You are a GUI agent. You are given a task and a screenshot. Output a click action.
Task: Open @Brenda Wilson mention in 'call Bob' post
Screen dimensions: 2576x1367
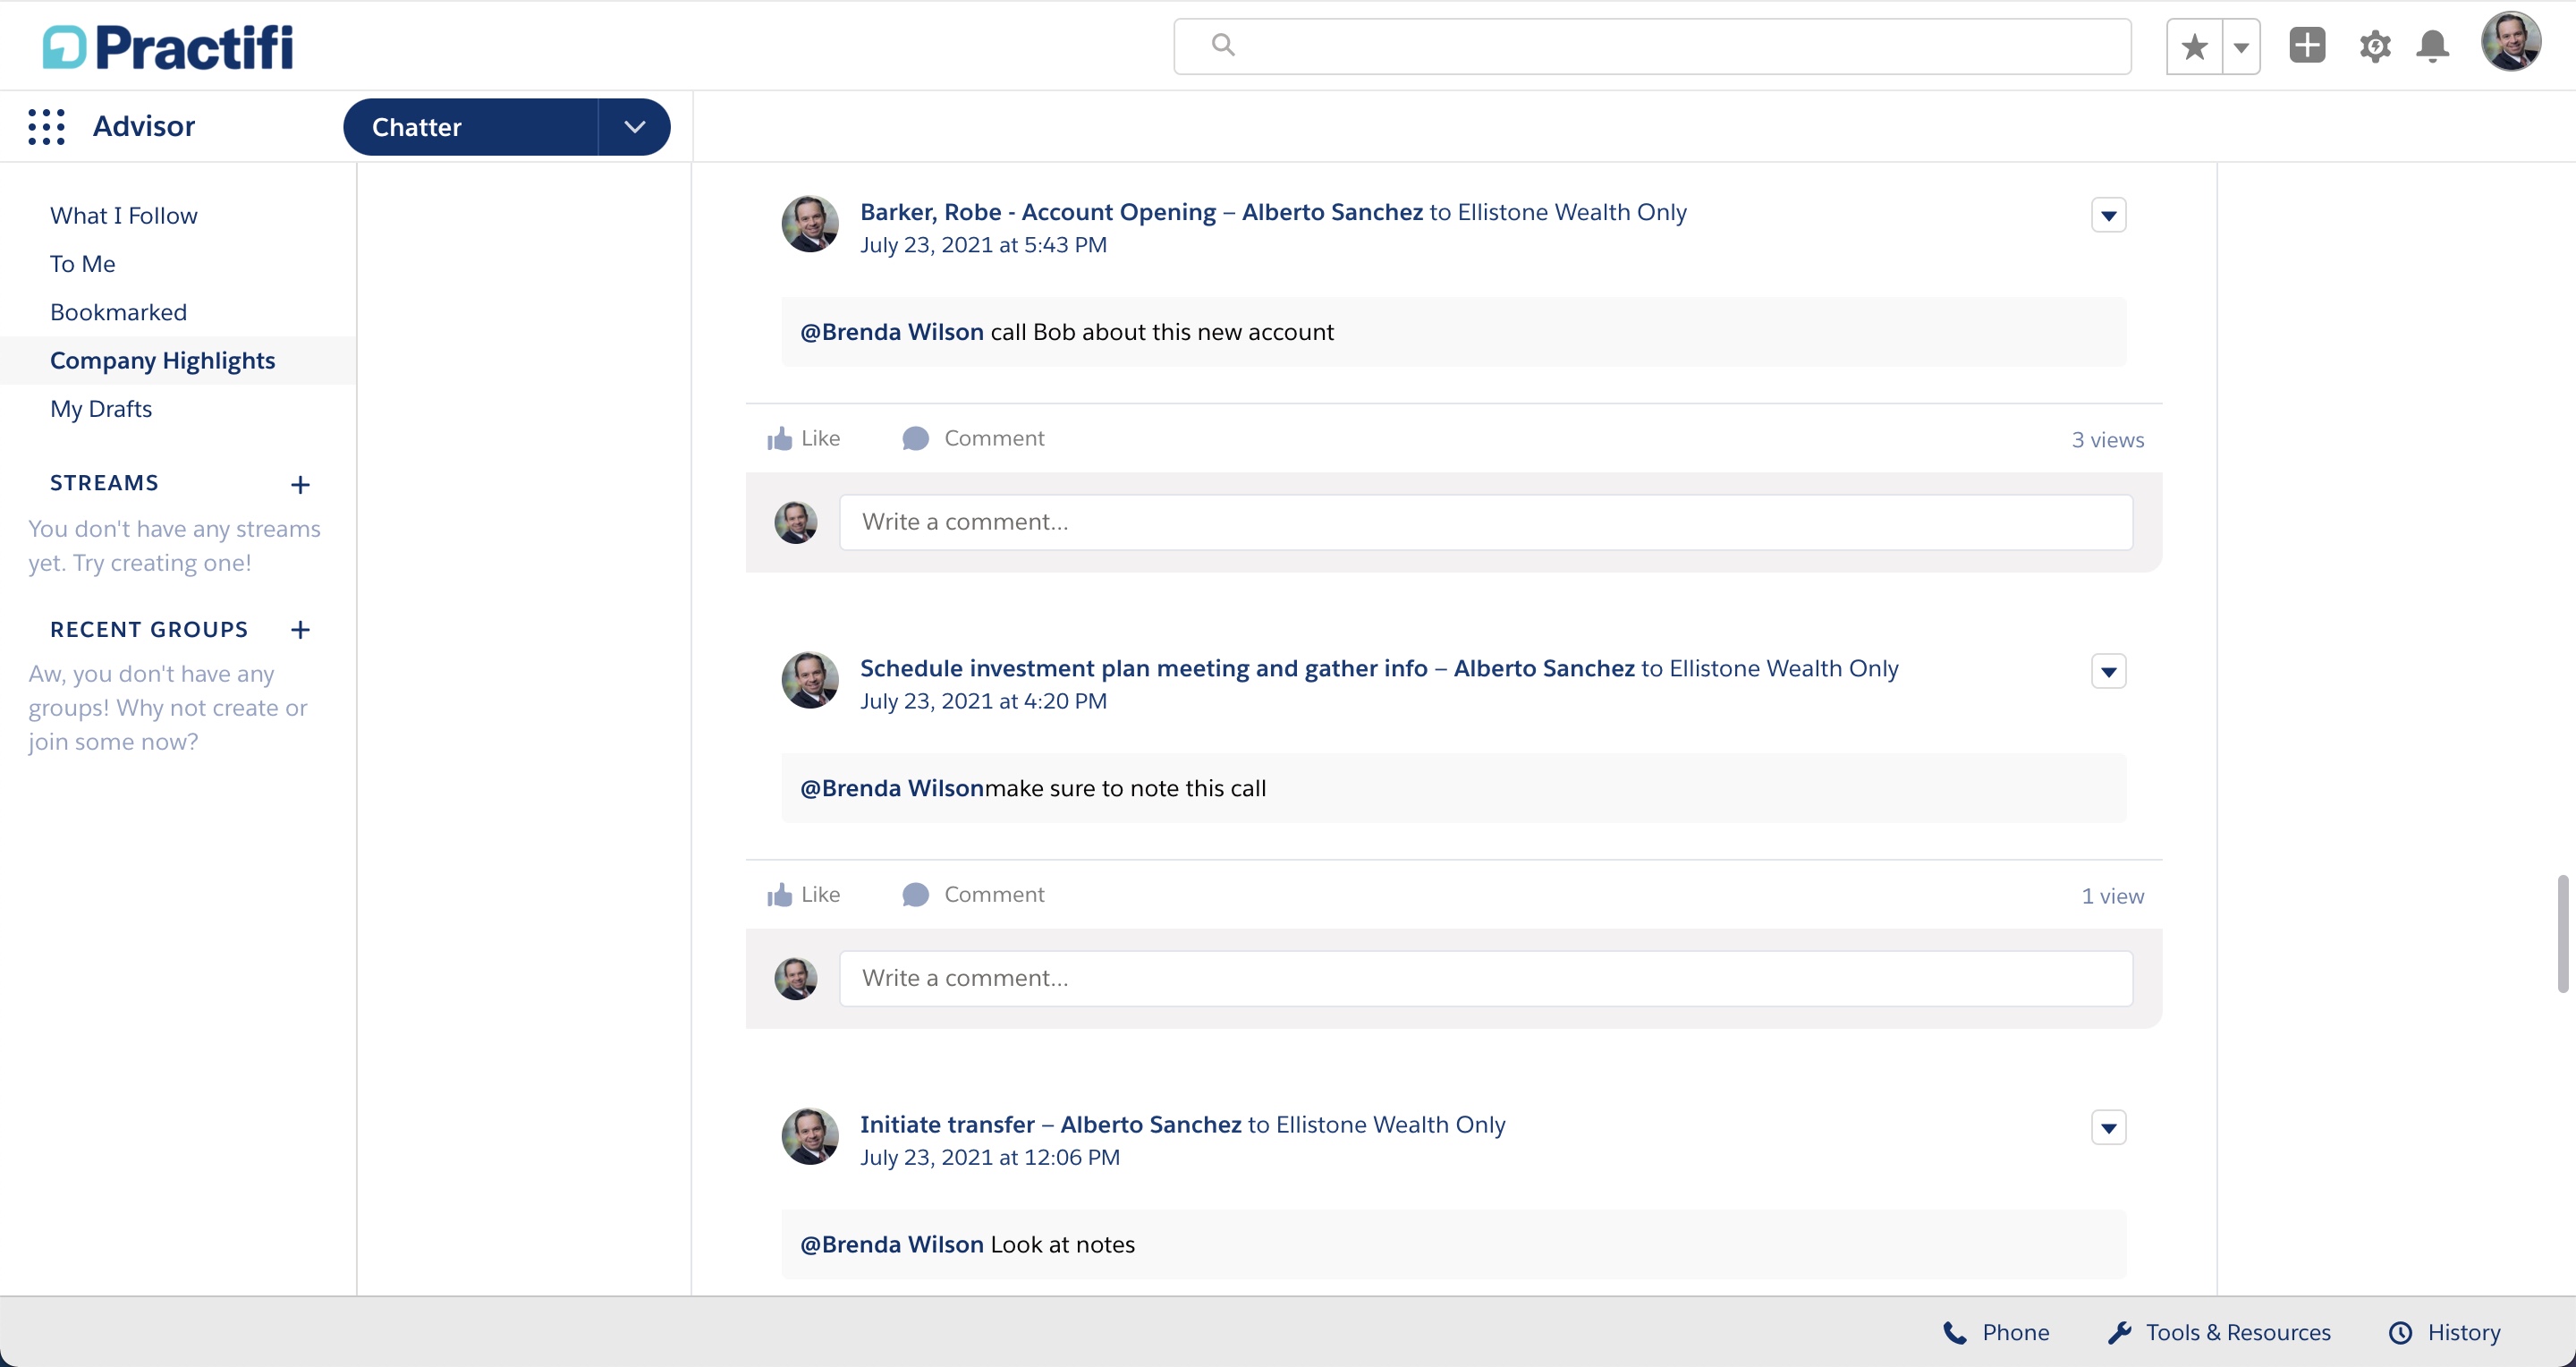pos(892,332)
